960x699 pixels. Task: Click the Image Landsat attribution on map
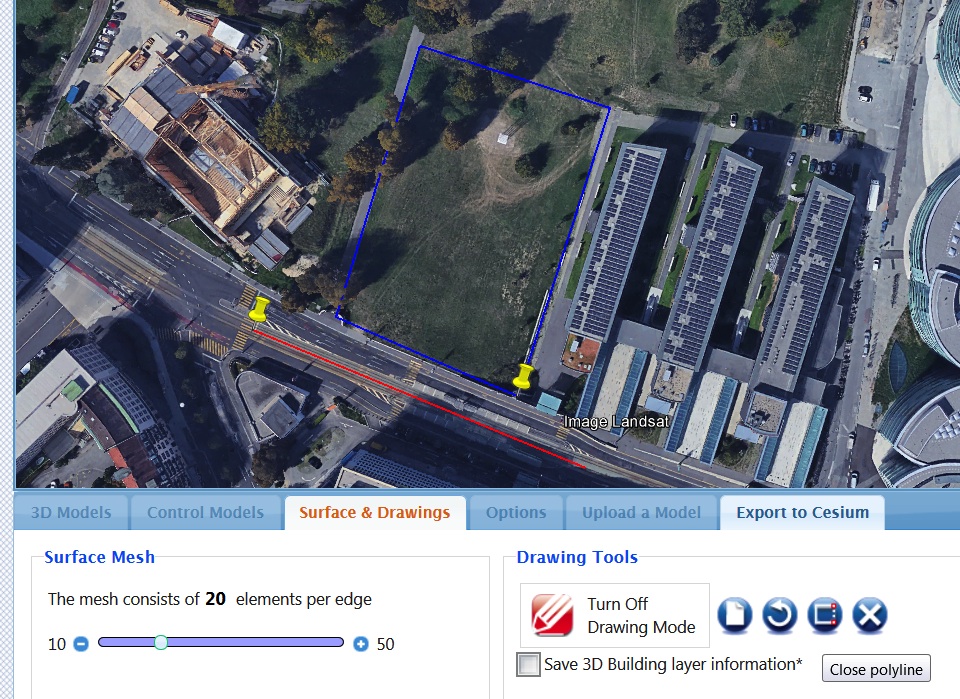(x=616, y=422)
